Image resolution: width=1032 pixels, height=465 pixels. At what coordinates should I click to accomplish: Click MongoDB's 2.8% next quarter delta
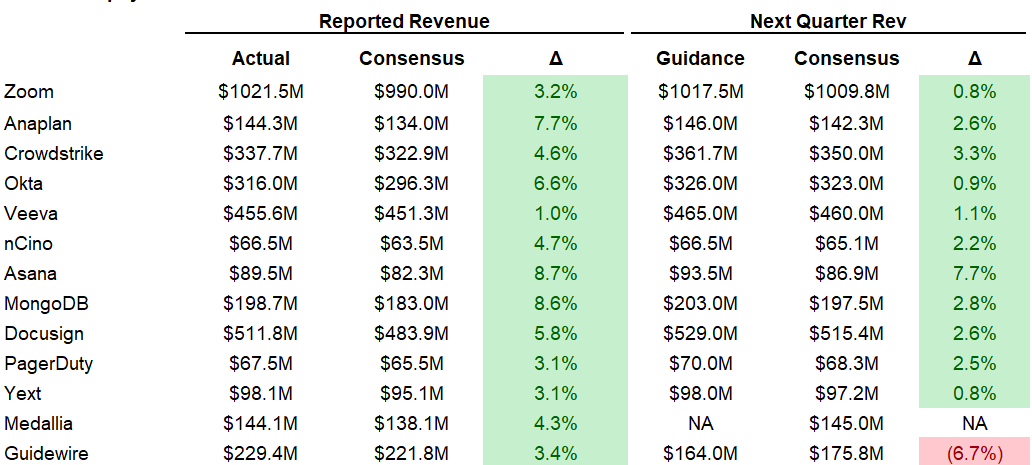pos(975,303)
